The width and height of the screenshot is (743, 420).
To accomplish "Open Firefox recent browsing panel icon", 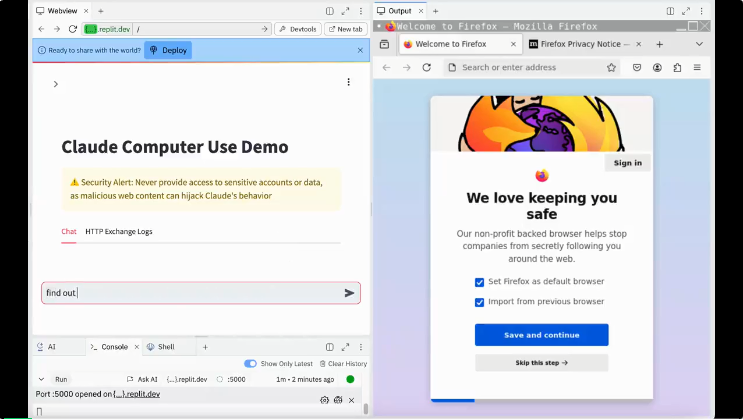I will 384,44.
